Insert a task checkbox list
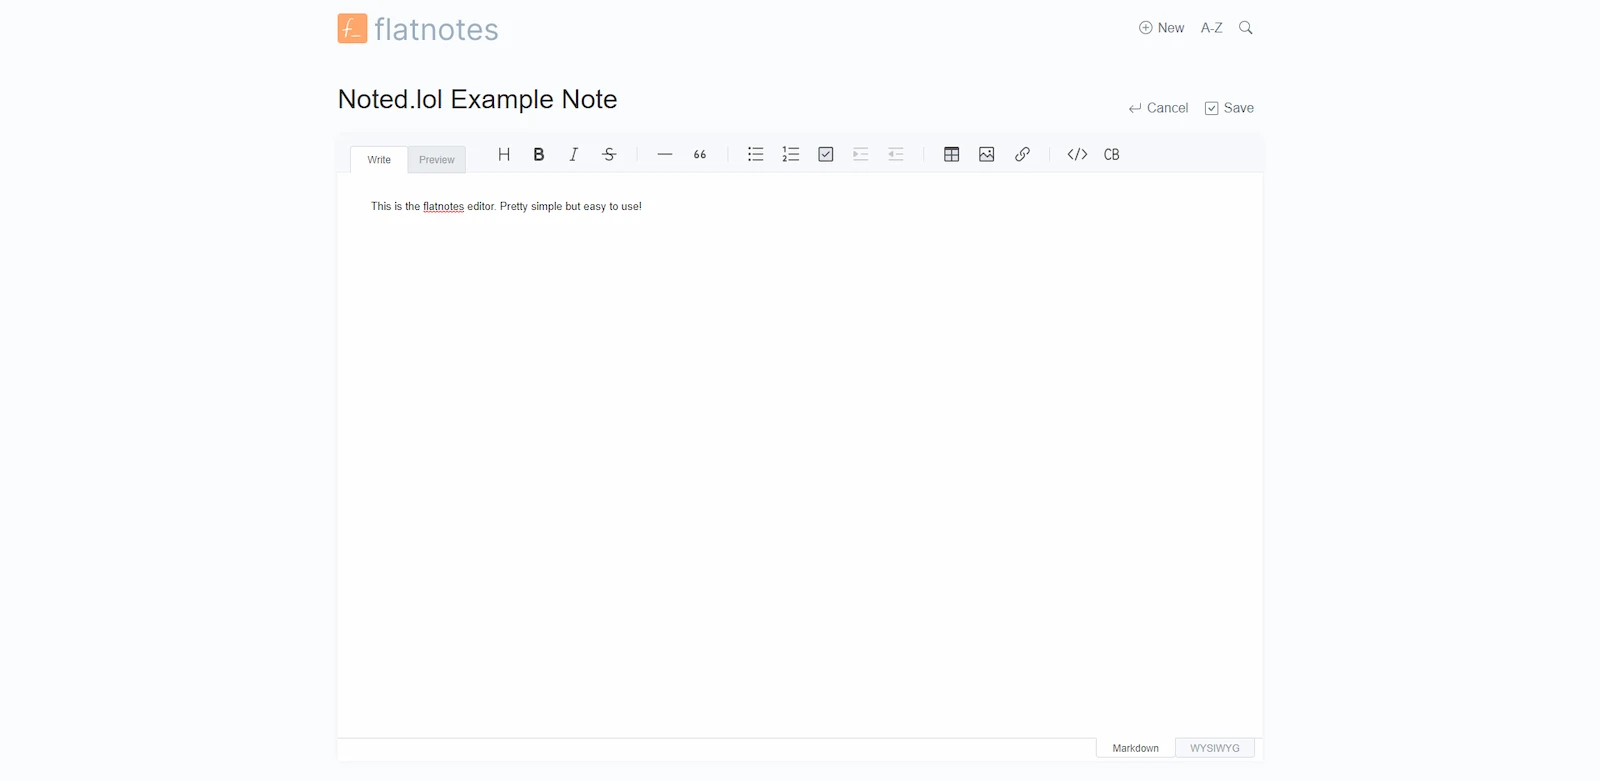The image size is (1600, 781). 826,154
